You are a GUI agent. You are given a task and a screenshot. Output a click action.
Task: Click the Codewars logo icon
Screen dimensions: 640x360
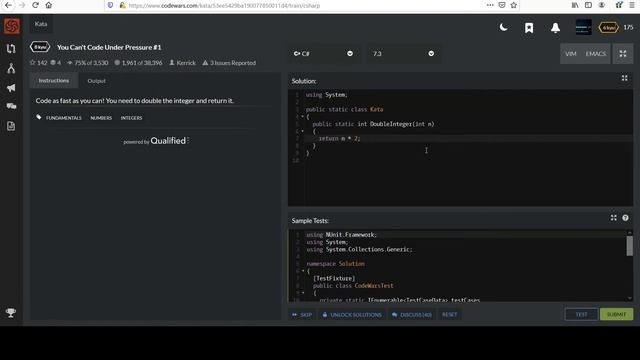(x=11, y=26)
